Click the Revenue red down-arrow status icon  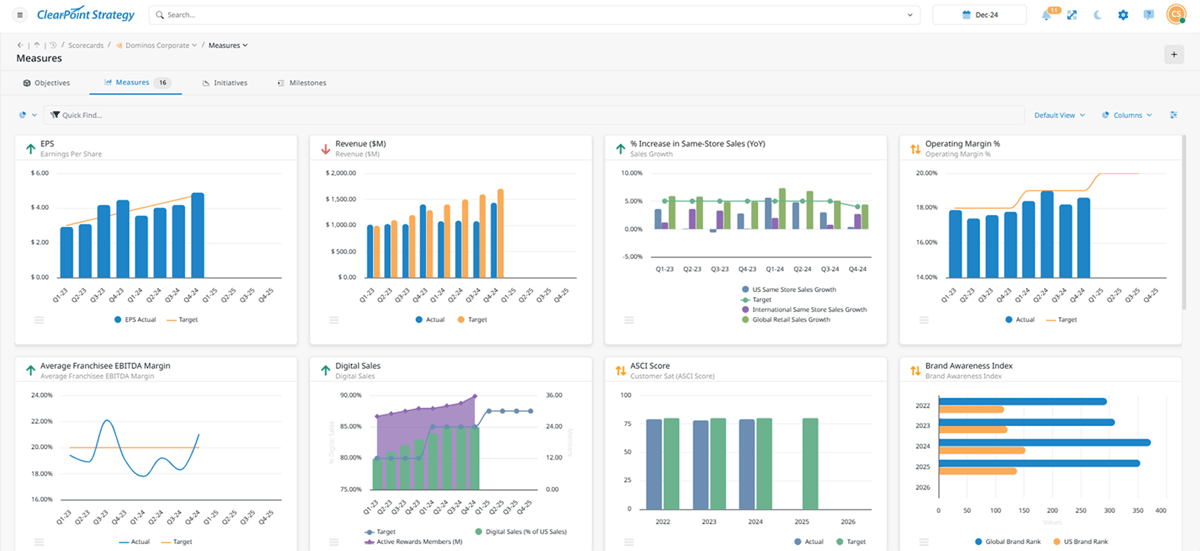(325, 148)
